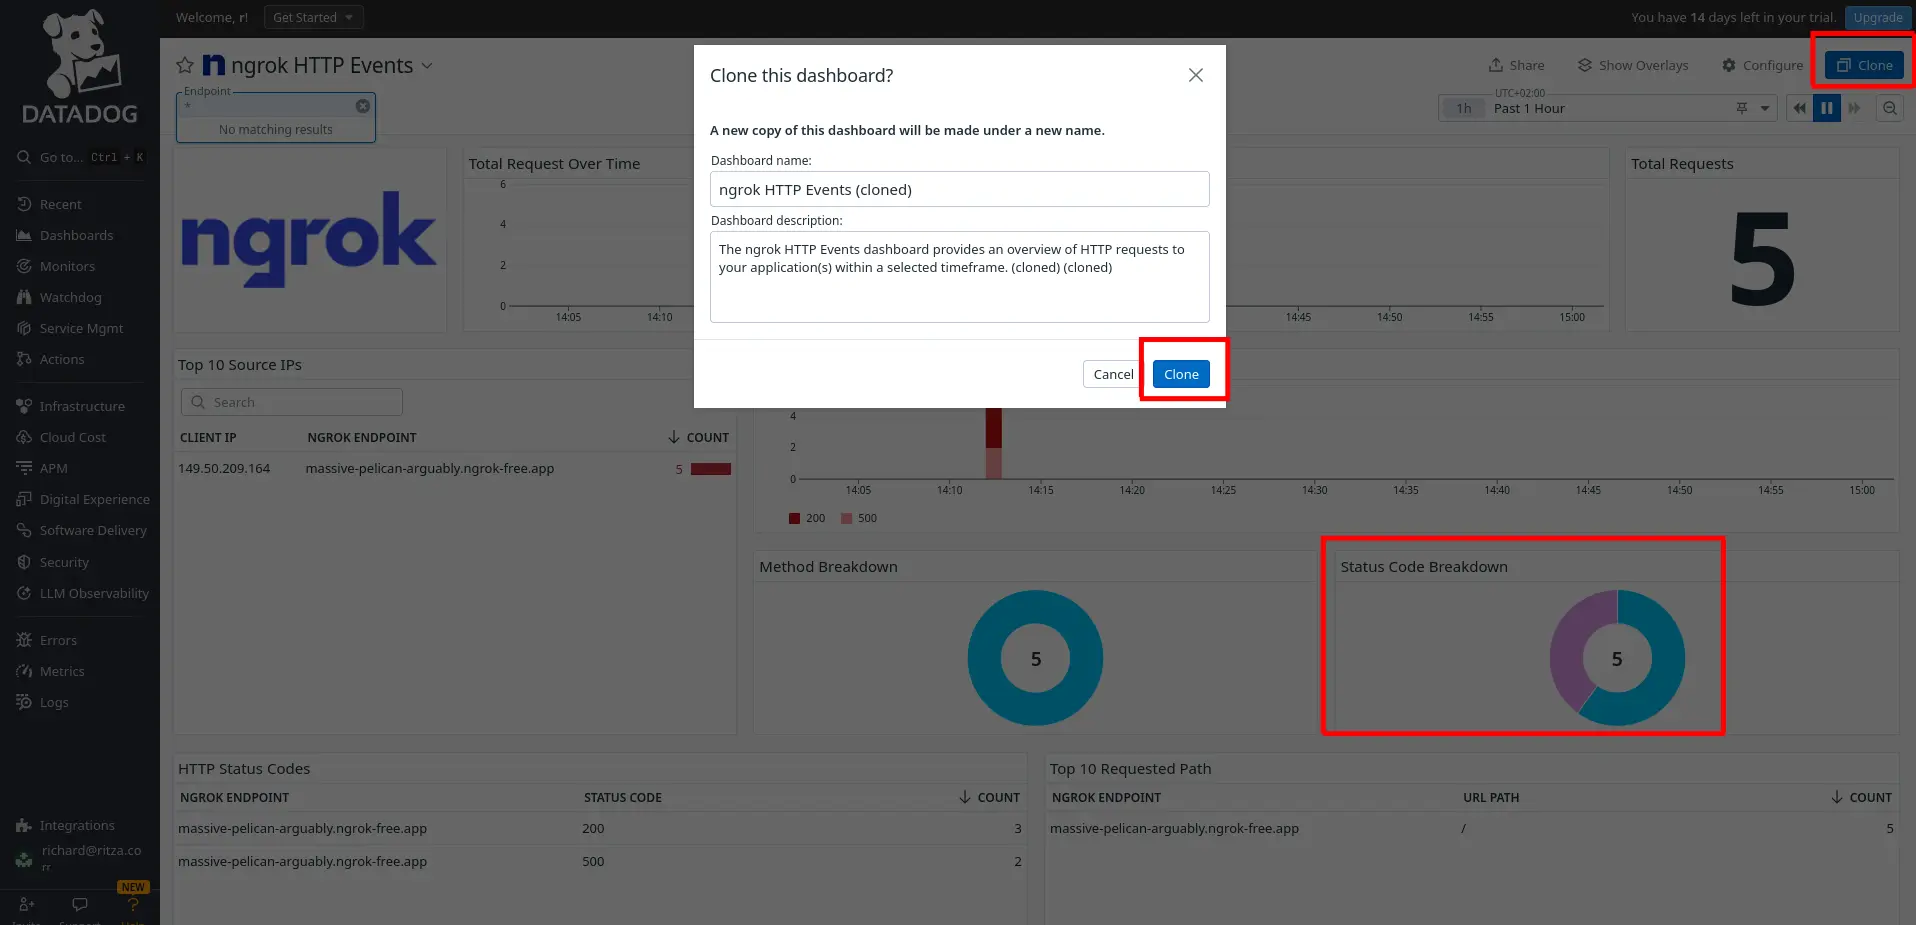Viewport: 1916px width, 925px height.
Task: Click the 500 legend color swatch
Action: pos(846,518)
